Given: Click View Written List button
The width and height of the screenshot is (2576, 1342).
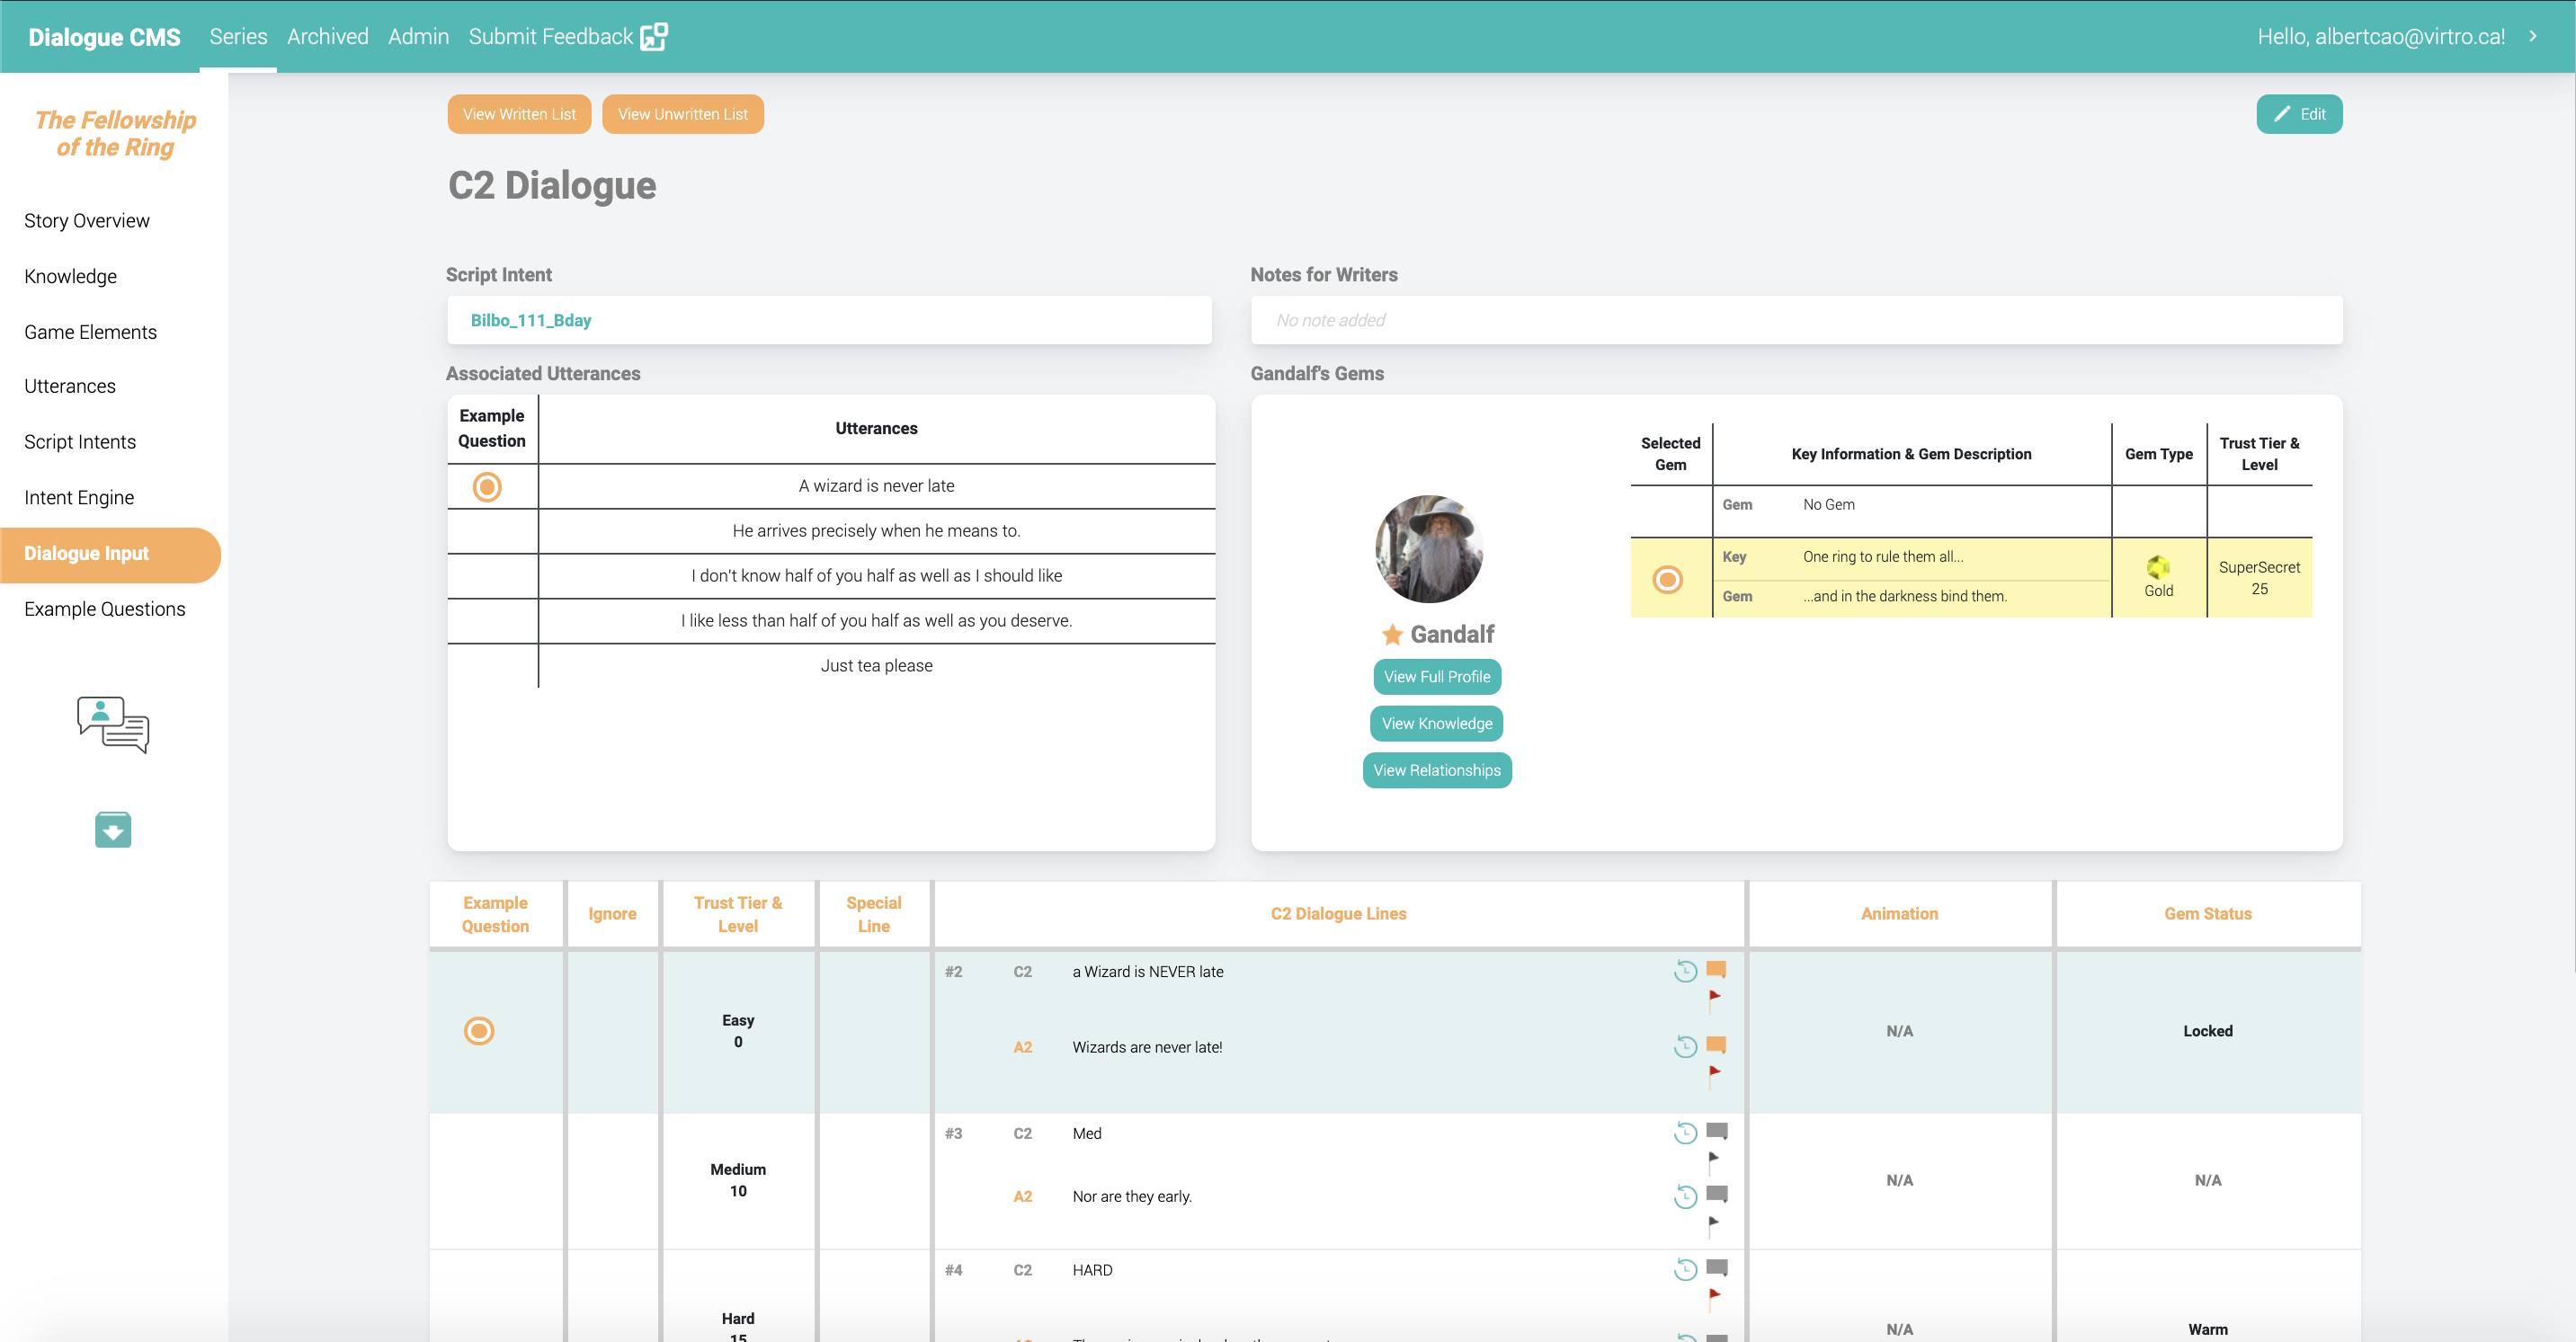Looking at the screenshot, I should point(519,114).
